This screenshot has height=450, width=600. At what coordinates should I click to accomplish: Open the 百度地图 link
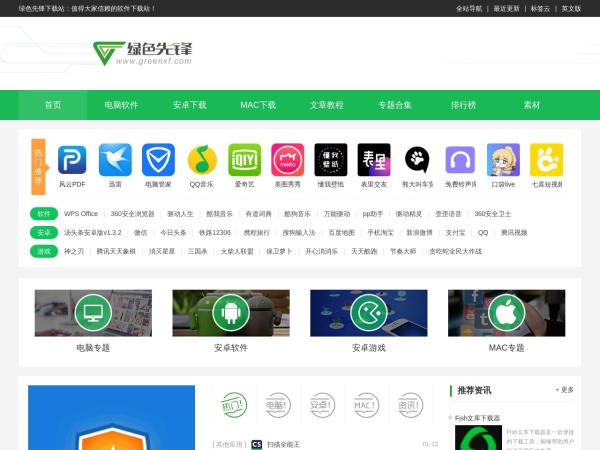[341, 233]
